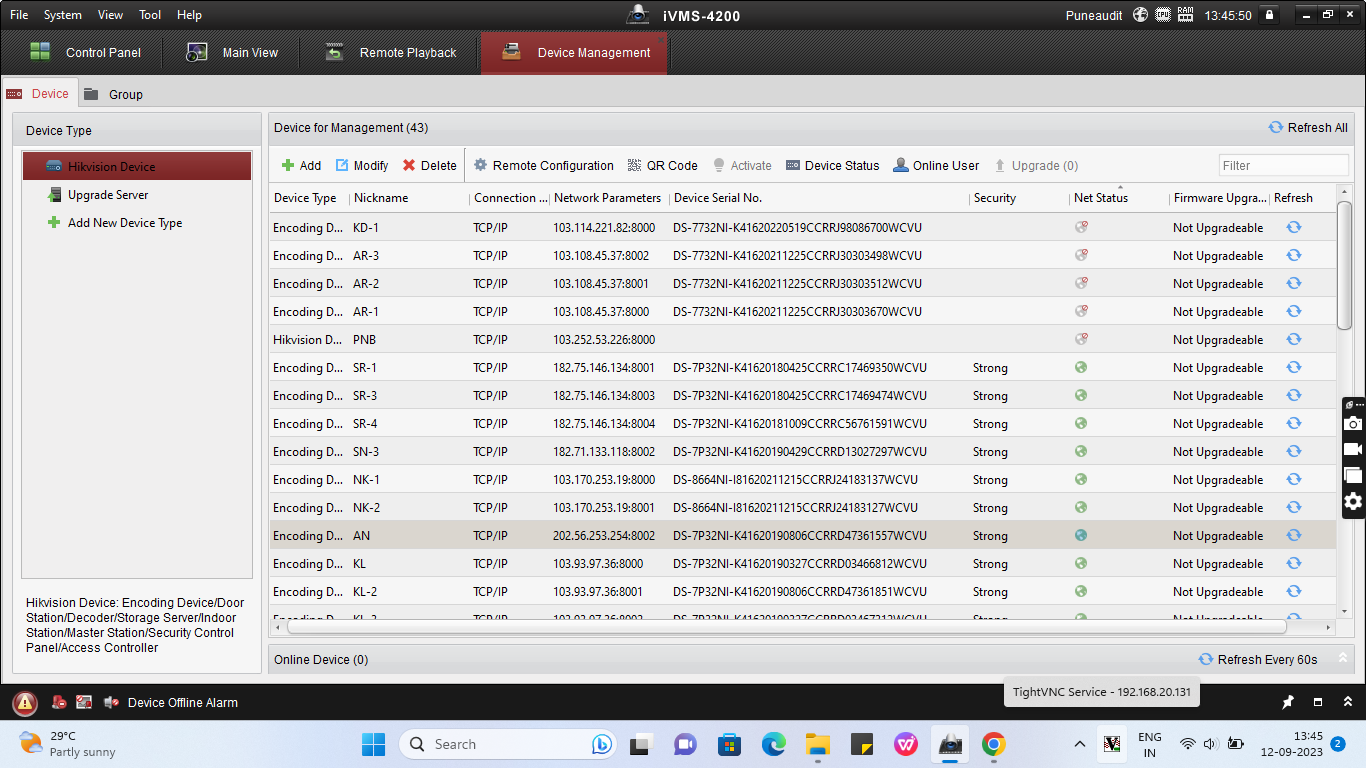Click the device table horizontal scrollbar
Image resolution: width=1366 pixels, height=768 pixels.
pyautogui.click(x=786, y=627)
